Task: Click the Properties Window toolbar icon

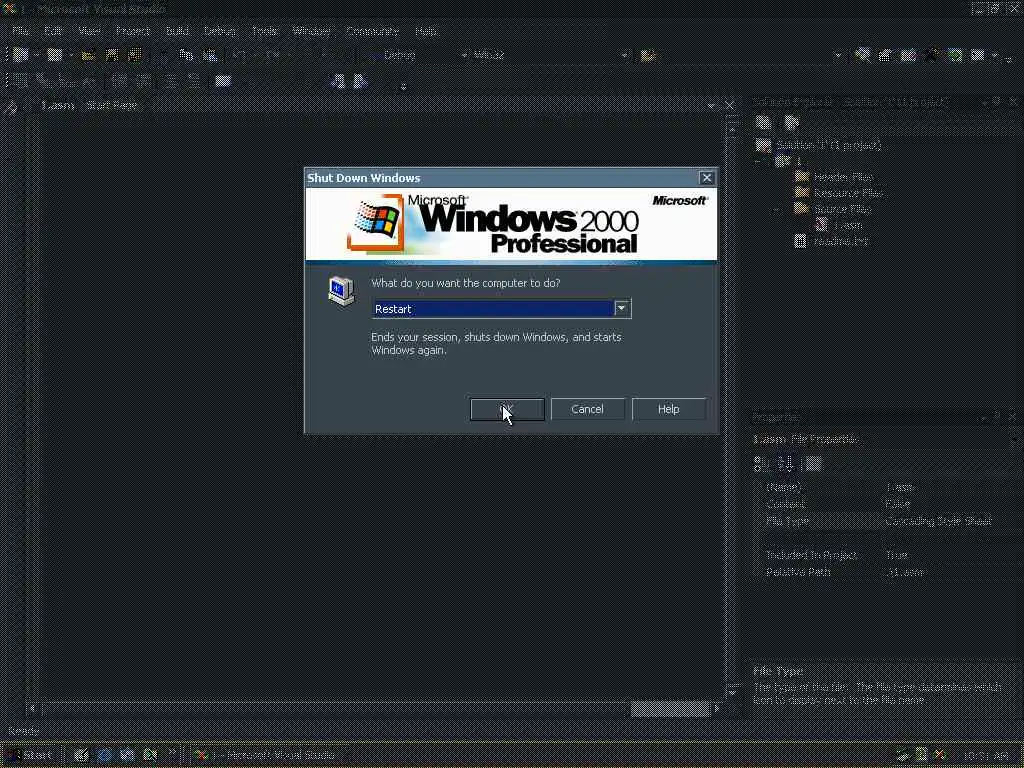Action: coord(885,56)
